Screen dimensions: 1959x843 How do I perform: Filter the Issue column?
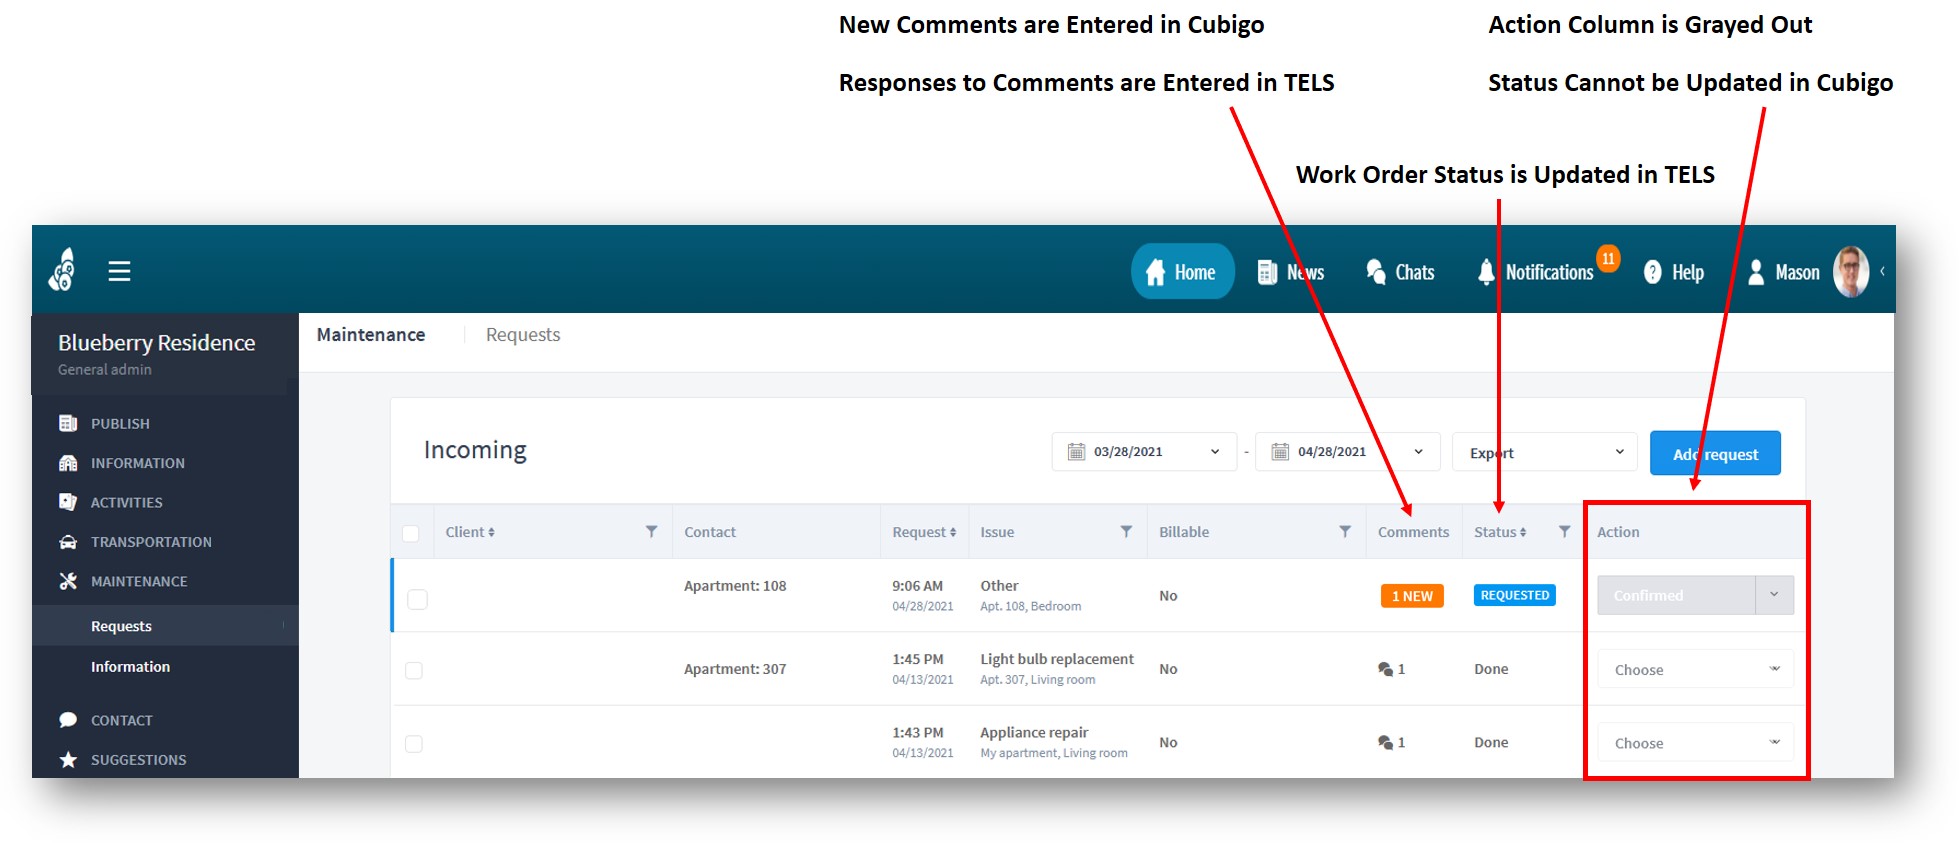[x=1126, y=531]
